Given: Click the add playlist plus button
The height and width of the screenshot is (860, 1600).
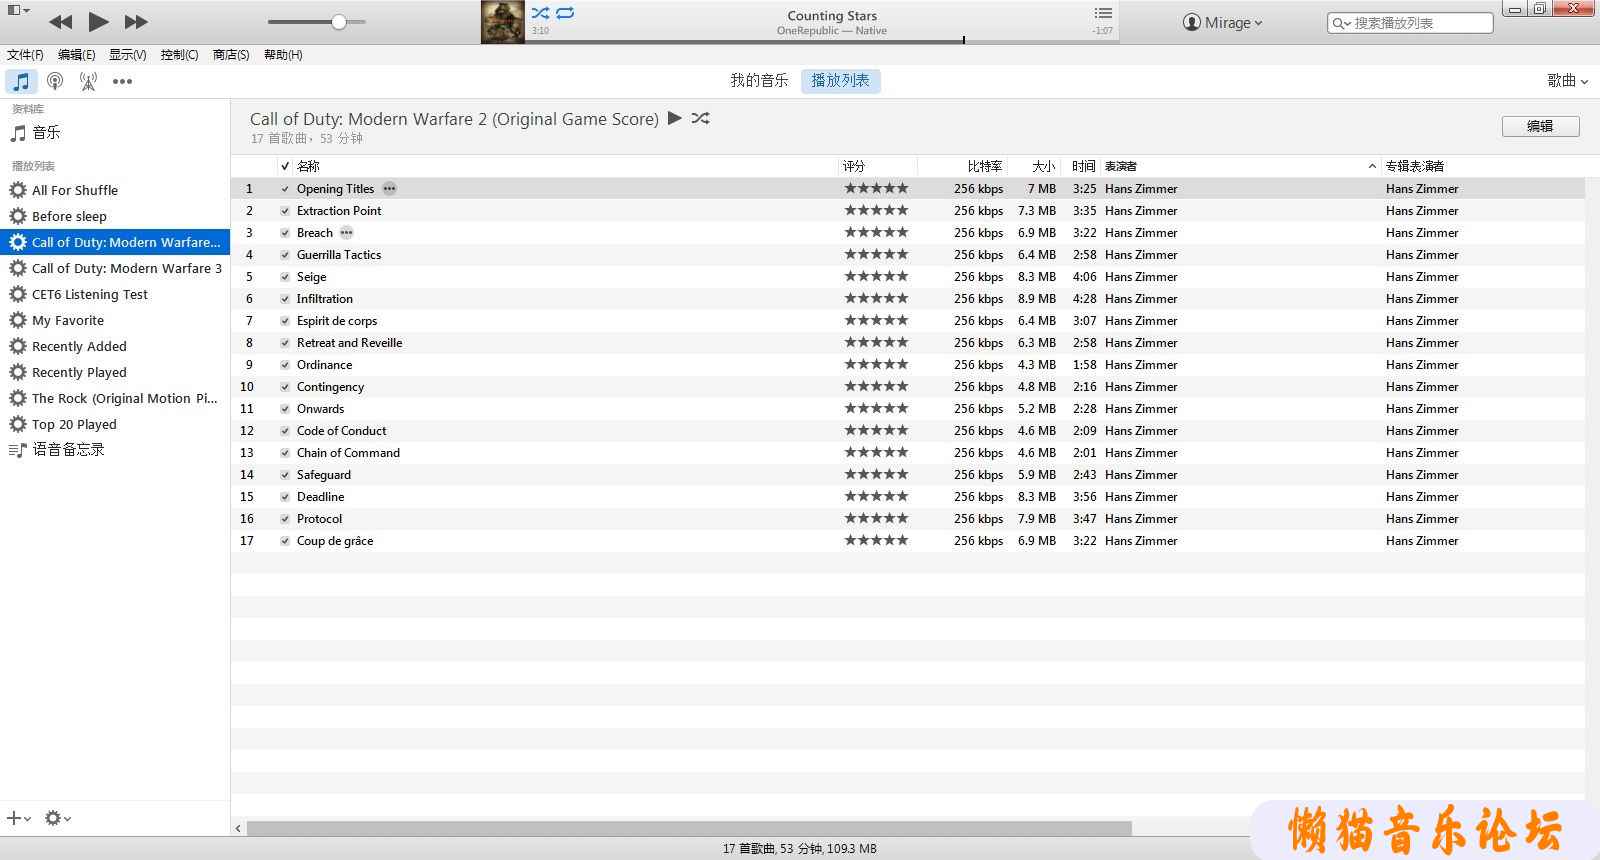Looking at the screenshot, I should pyautogui.click(x=18, y=818).
